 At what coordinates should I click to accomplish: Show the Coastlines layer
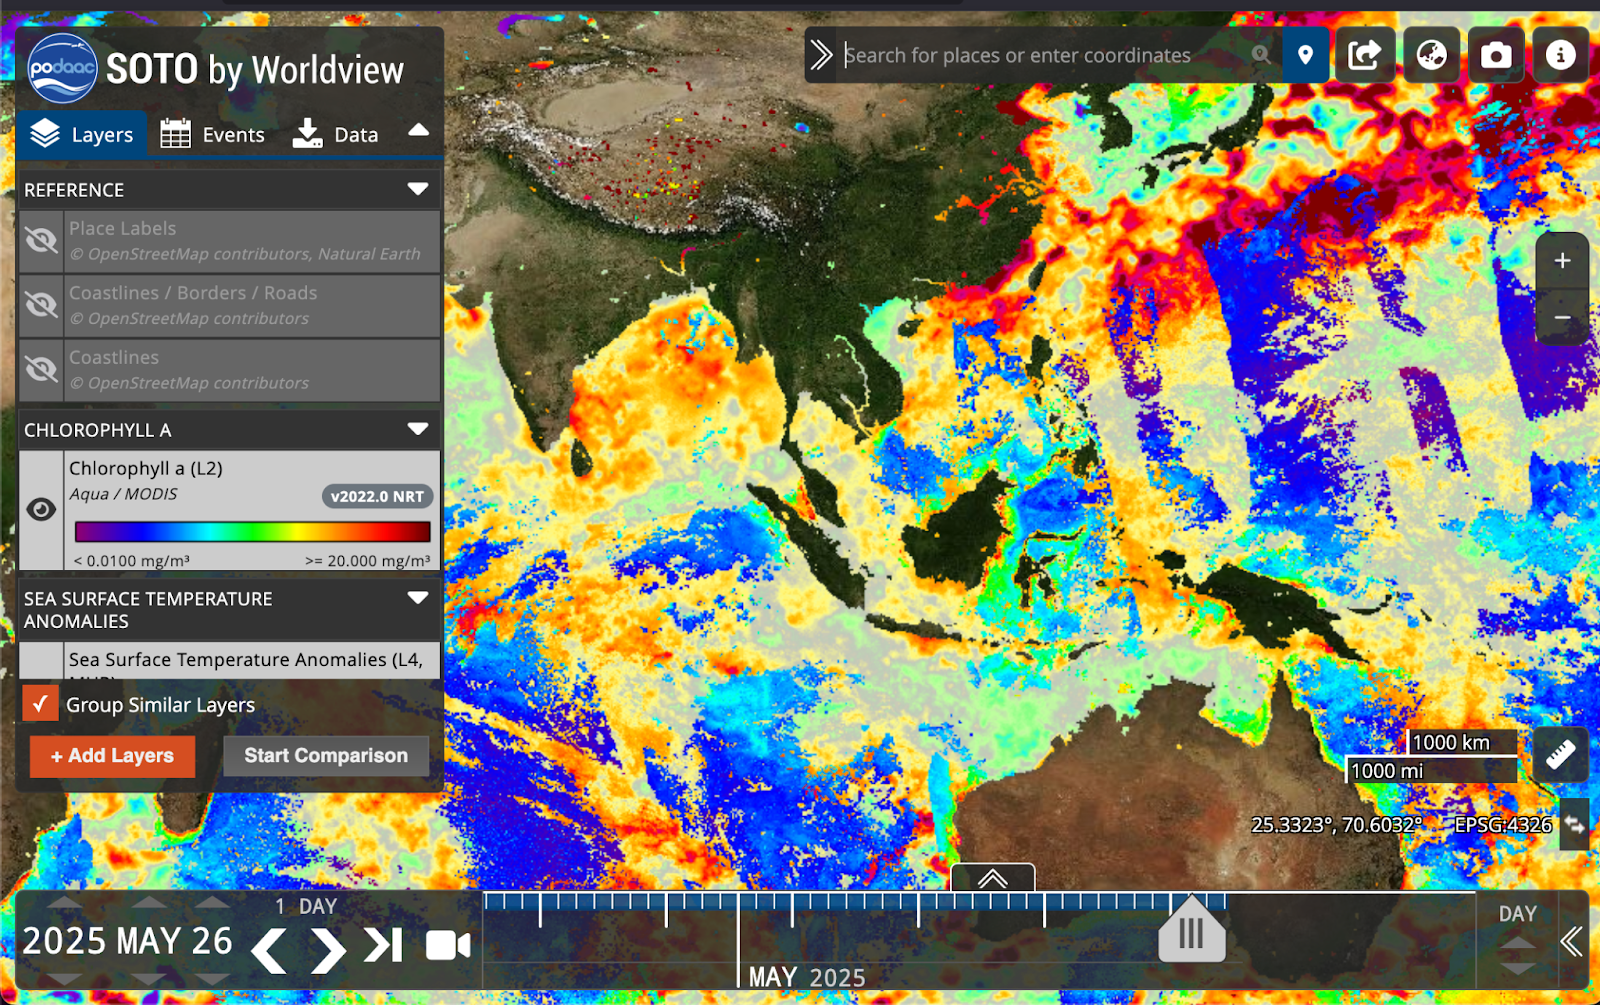(41, 369)
